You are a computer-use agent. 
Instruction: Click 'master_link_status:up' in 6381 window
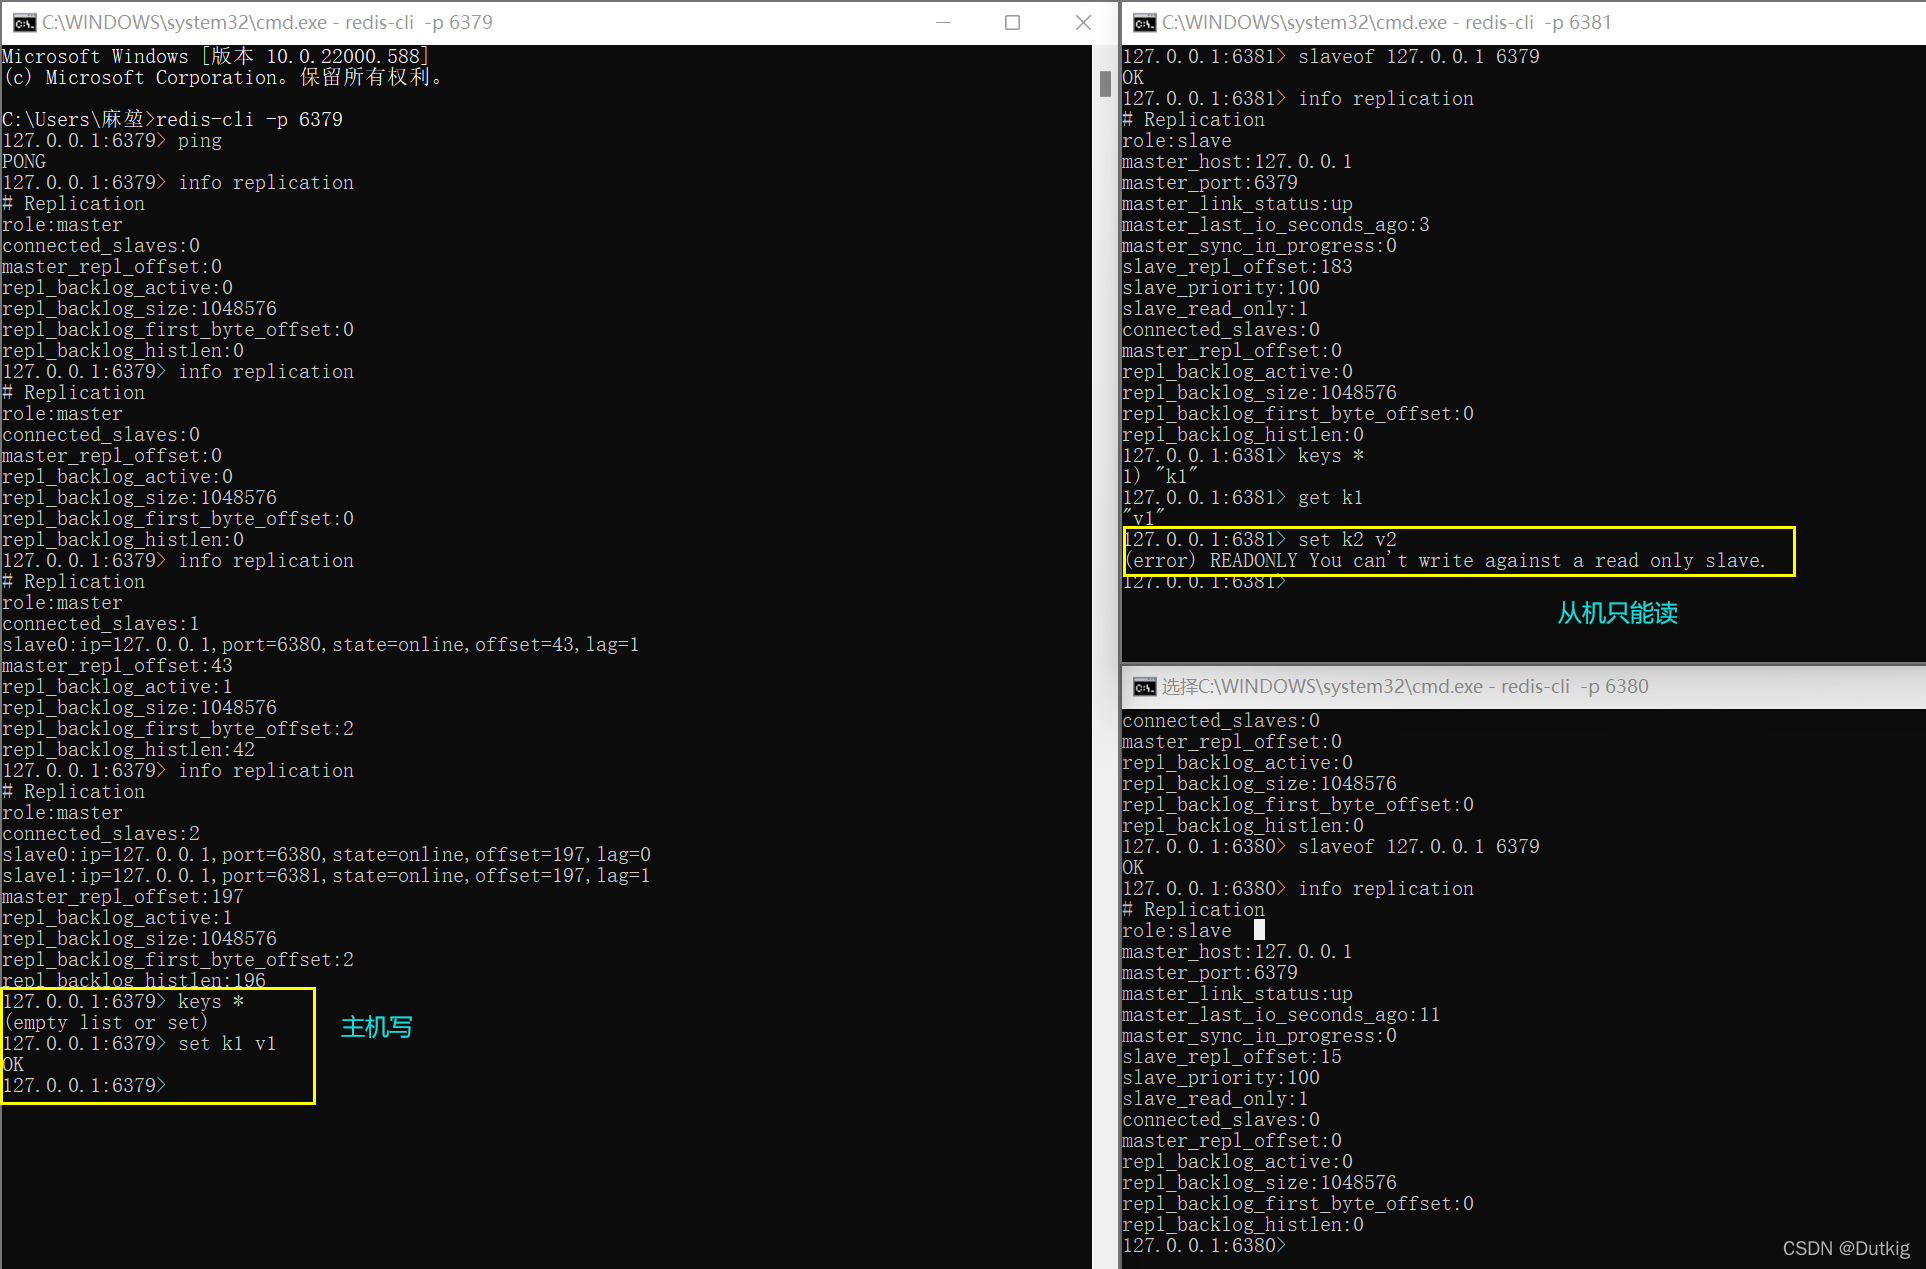click(x=1237, y=203)
